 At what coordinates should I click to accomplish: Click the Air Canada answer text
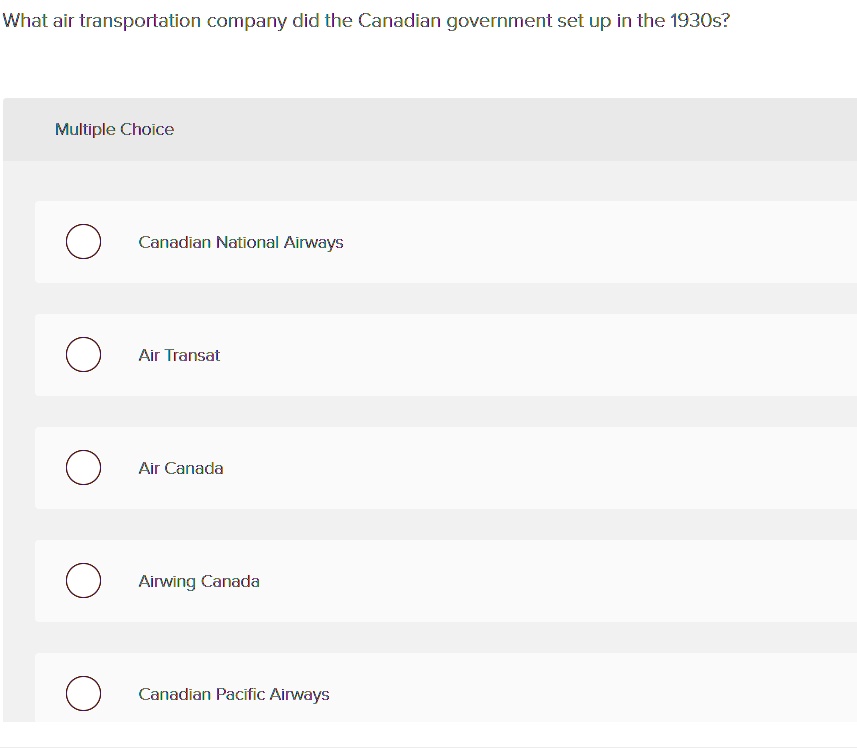(181, 468)
